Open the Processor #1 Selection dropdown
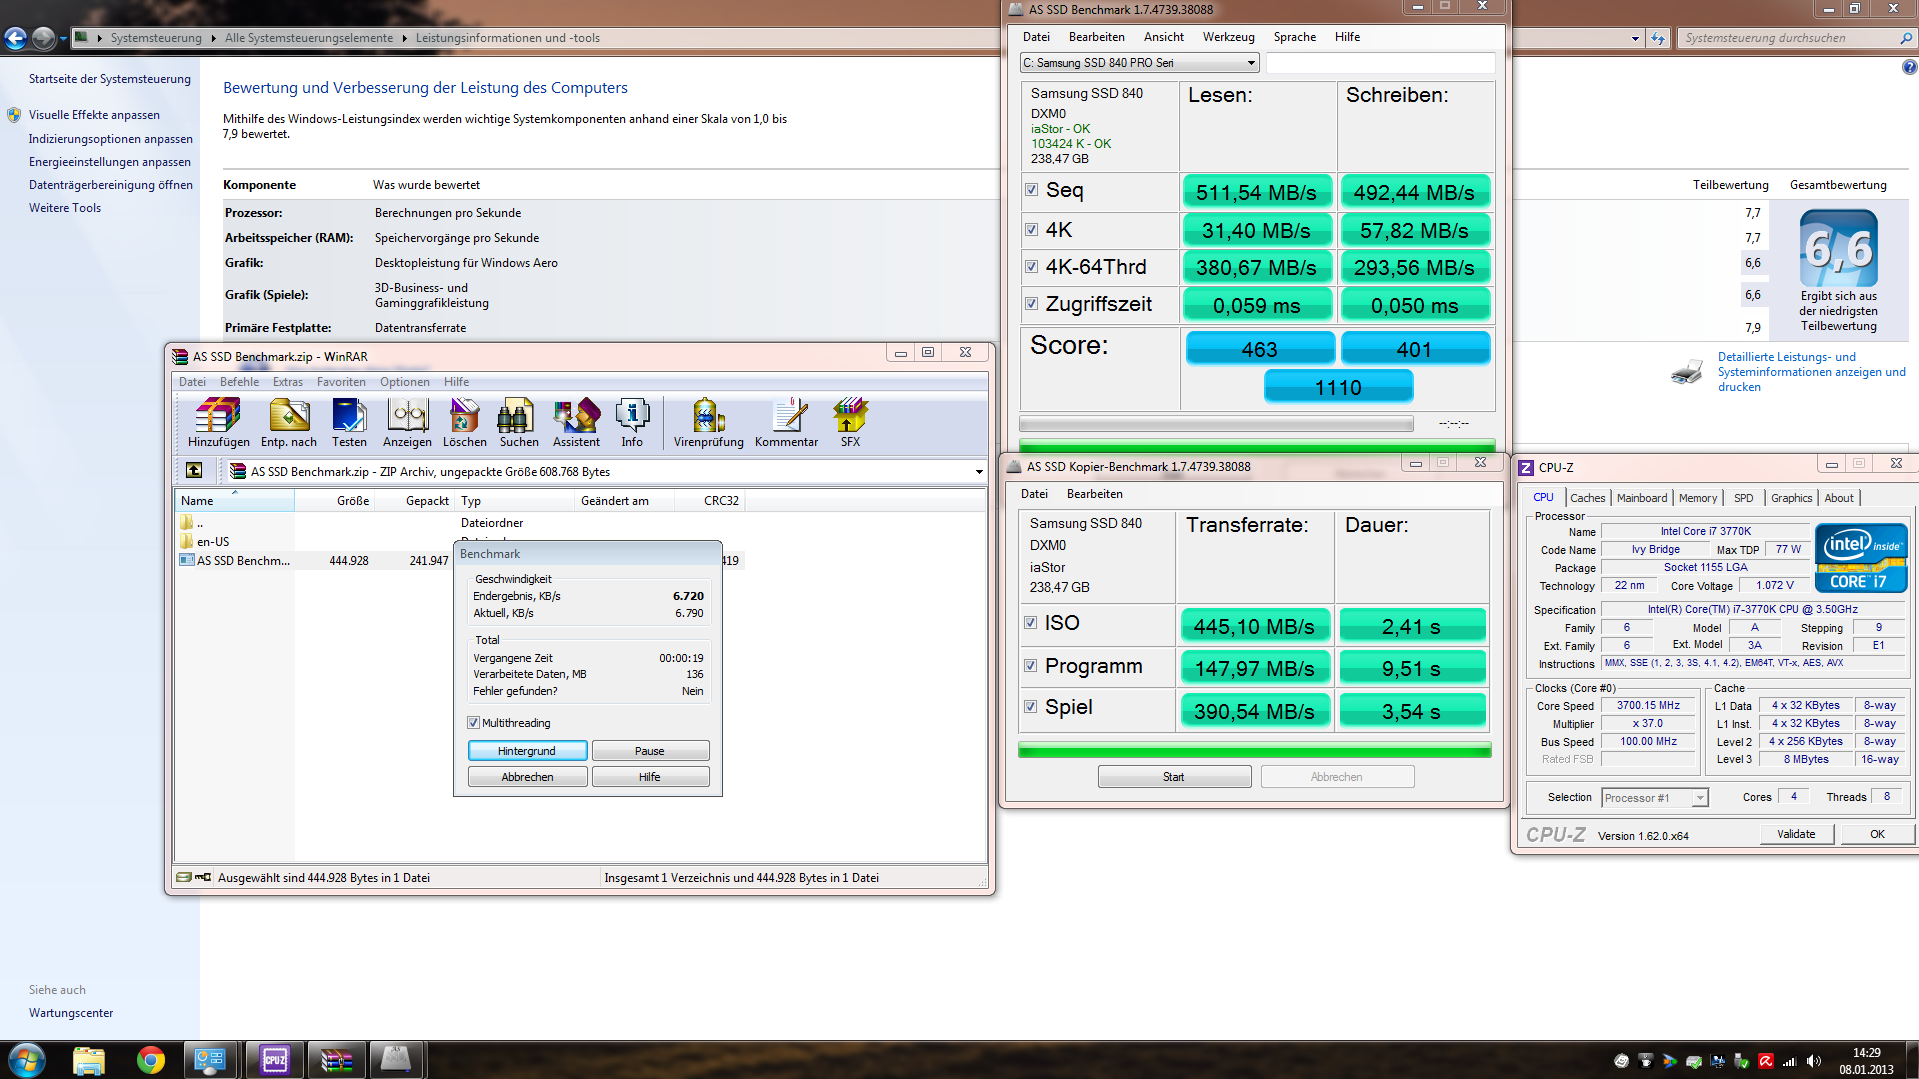Image resolution: width=1919 pixels, height=1079 pixels. (1655, 797)
